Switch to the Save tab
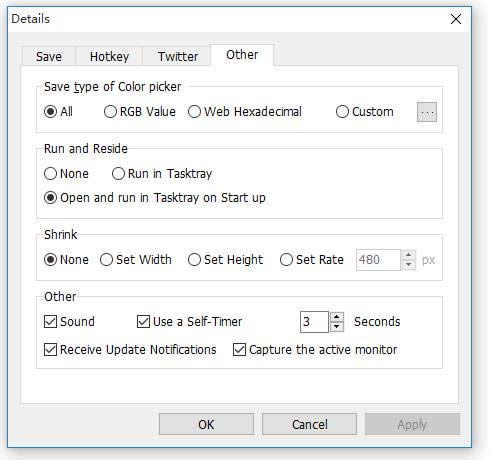 (49, 56)
